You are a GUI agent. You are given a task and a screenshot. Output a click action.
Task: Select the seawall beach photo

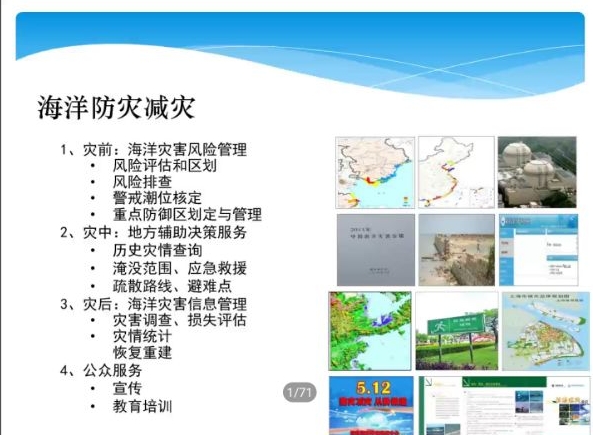(x=457, y=250)
